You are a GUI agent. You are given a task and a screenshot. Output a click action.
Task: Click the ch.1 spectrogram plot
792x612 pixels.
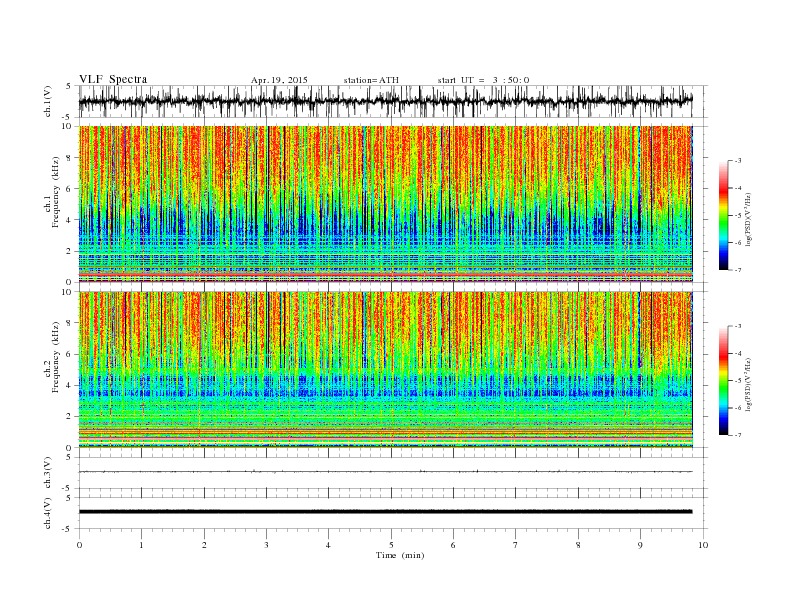[x=386, y=204]
